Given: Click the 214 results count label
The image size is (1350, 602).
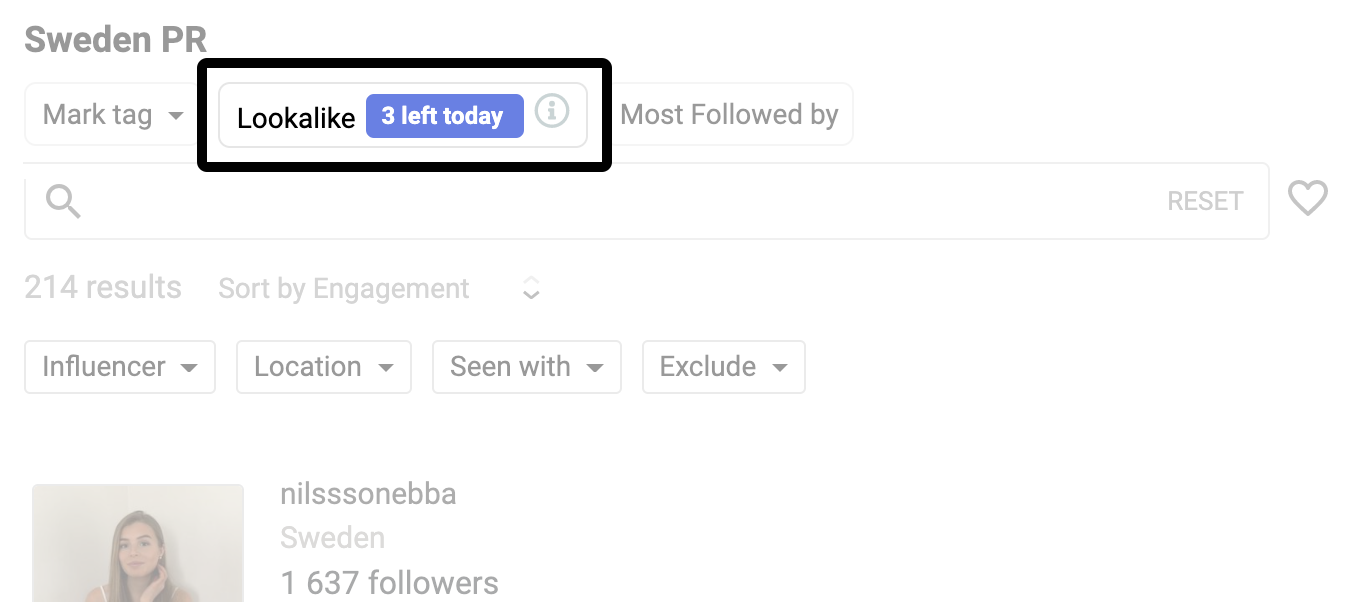Looking at the screenshot, I should point(103,288).
